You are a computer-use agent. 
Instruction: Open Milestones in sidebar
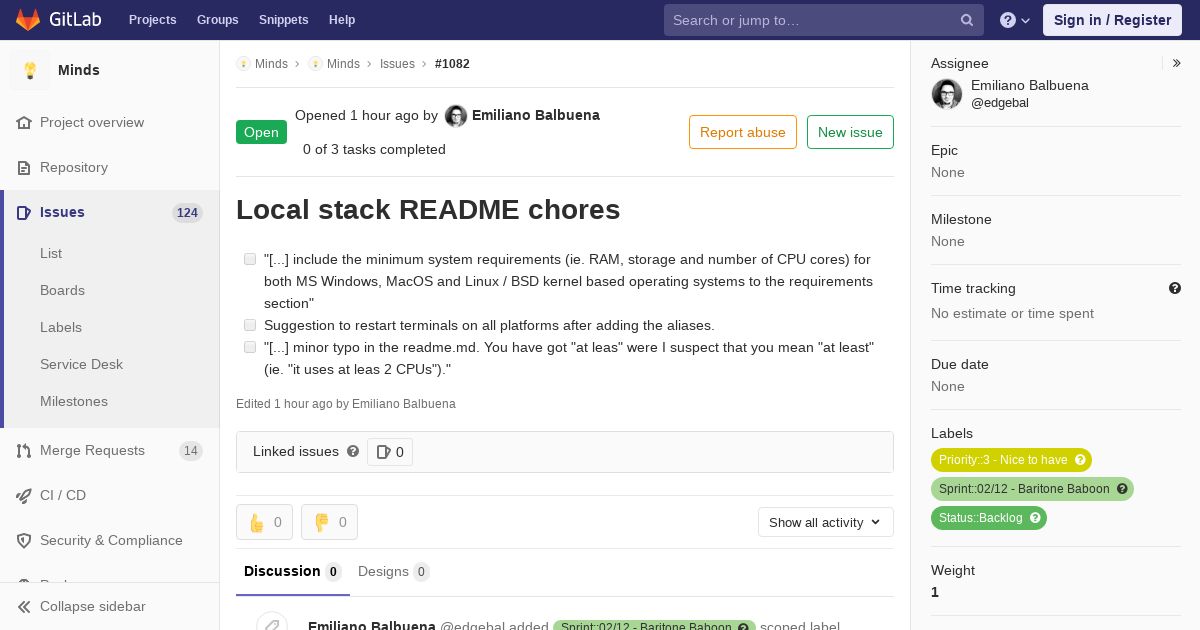tap(74, 401)
